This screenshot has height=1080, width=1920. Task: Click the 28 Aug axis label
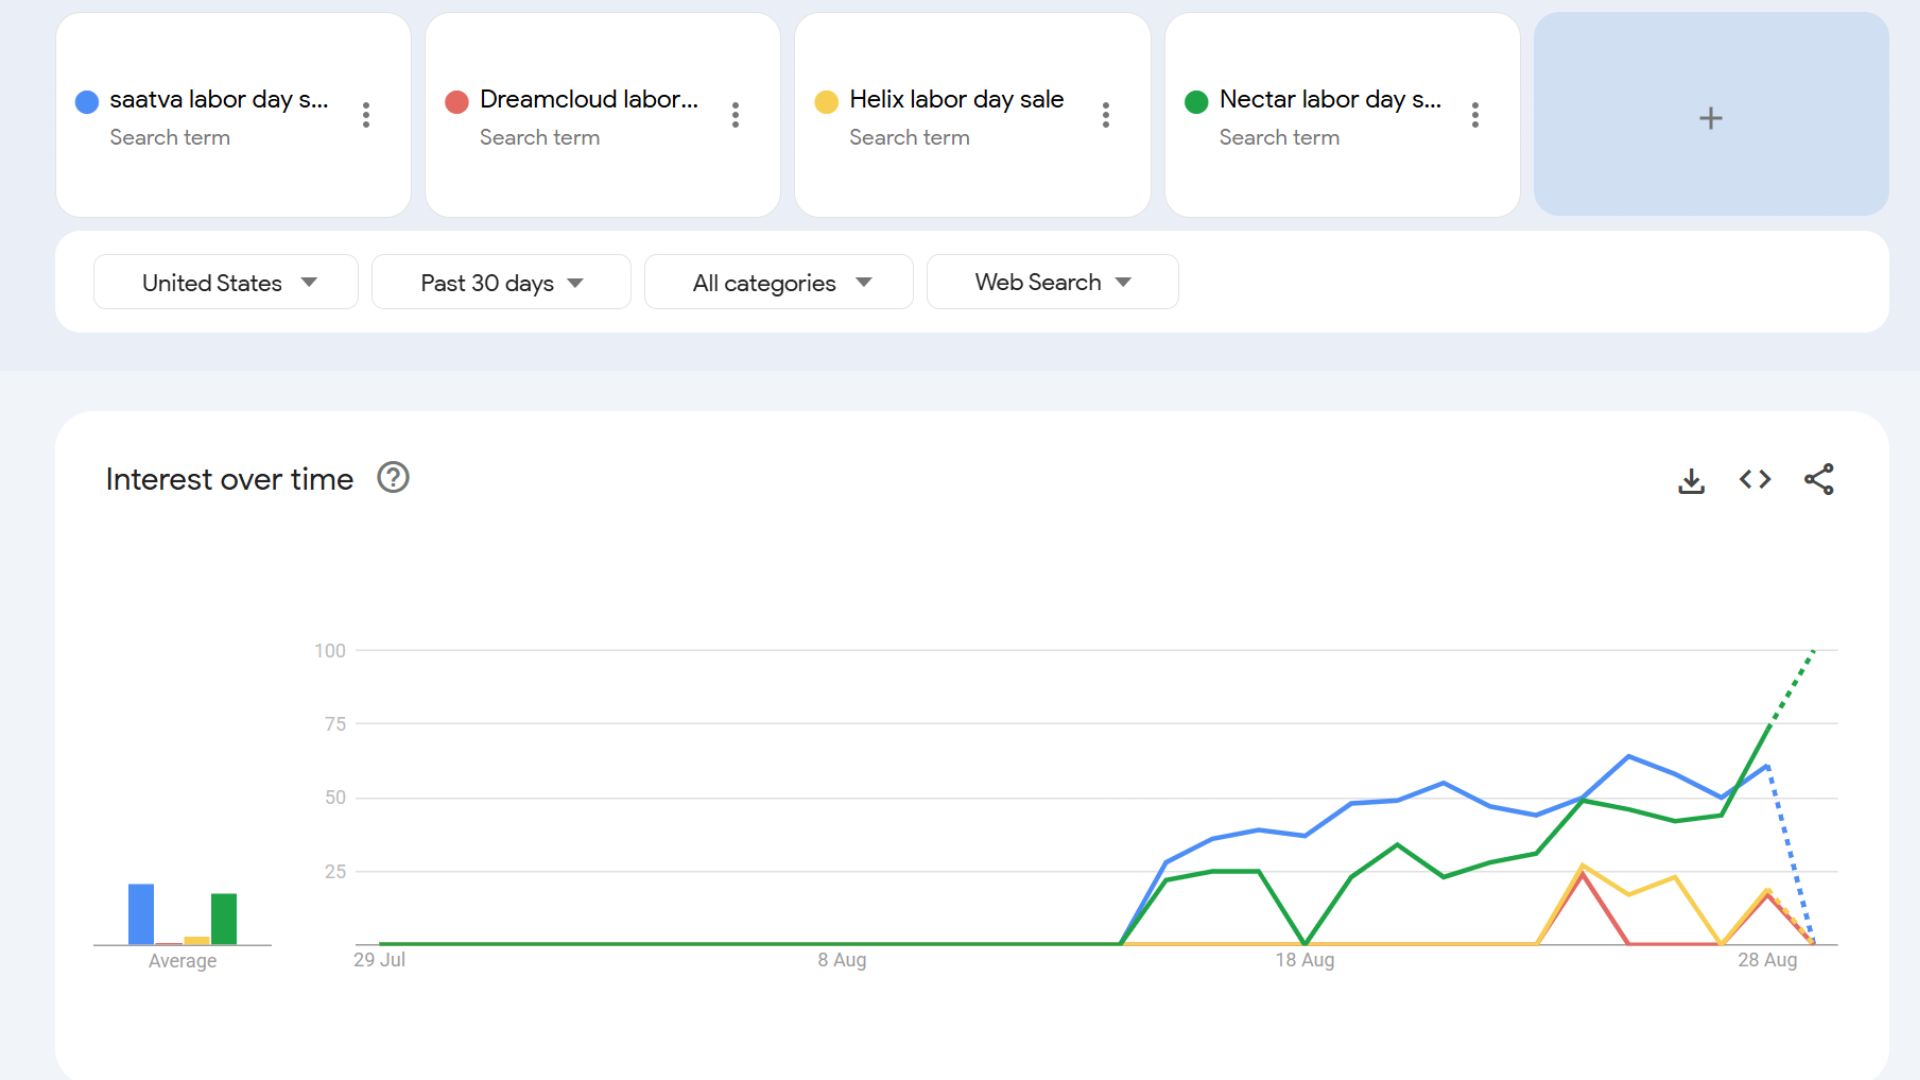click(x=1767, y=960)
